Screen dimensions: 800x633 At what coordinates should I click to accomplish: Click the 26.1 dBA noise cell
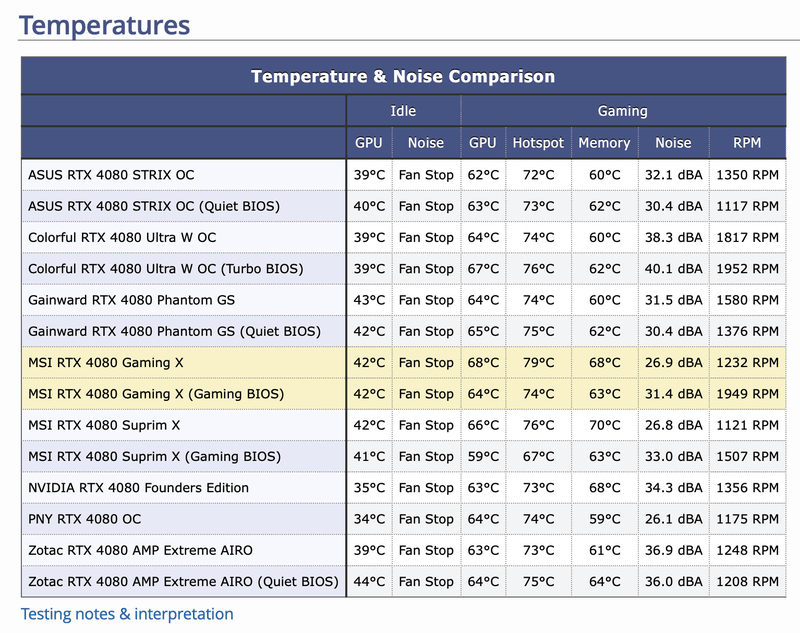[x=673, y=519]
